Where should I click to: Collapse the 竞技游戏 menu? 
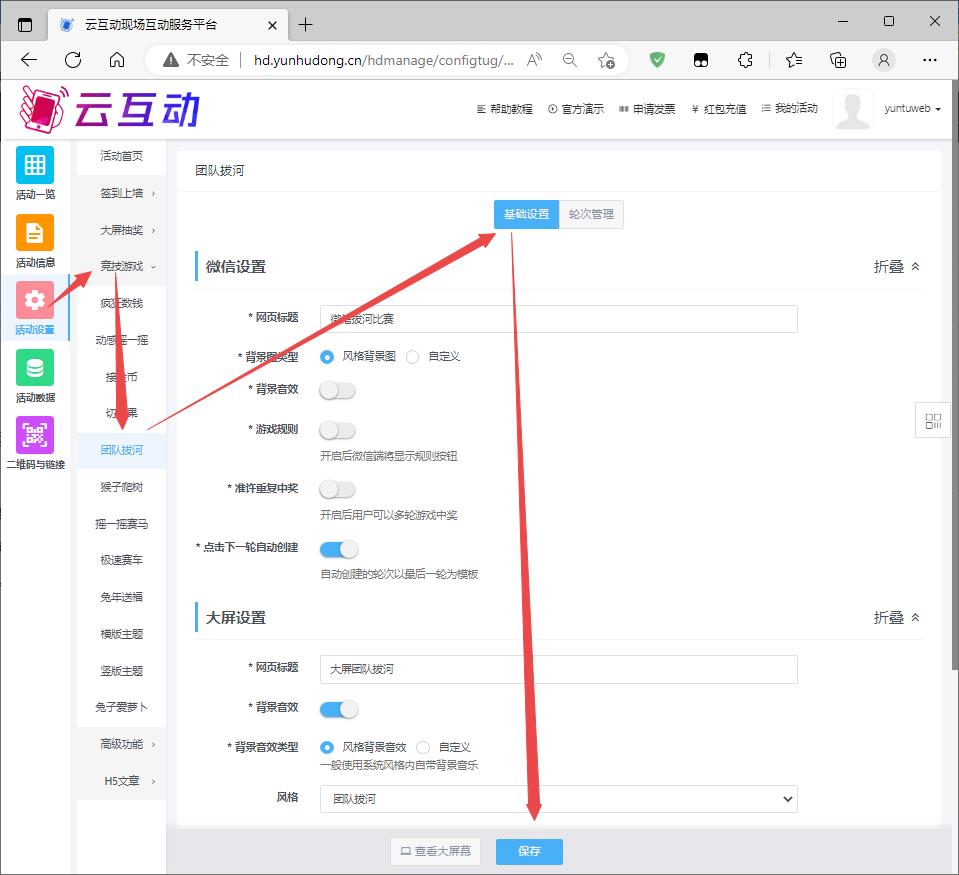pos(121,267)
